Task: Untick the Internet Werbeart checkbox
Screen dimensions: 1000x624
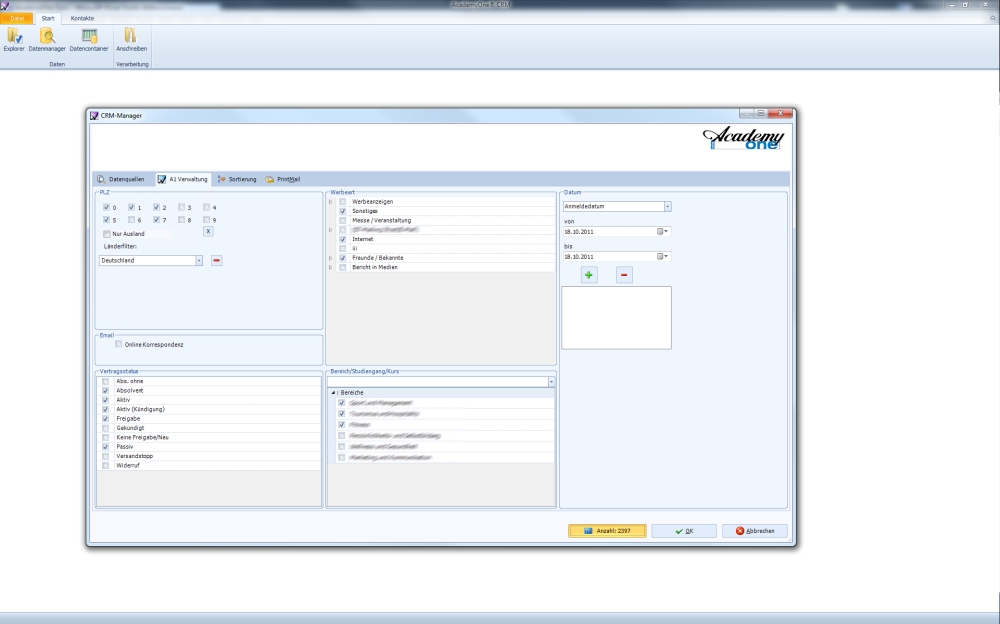Action: click(343, 240)
